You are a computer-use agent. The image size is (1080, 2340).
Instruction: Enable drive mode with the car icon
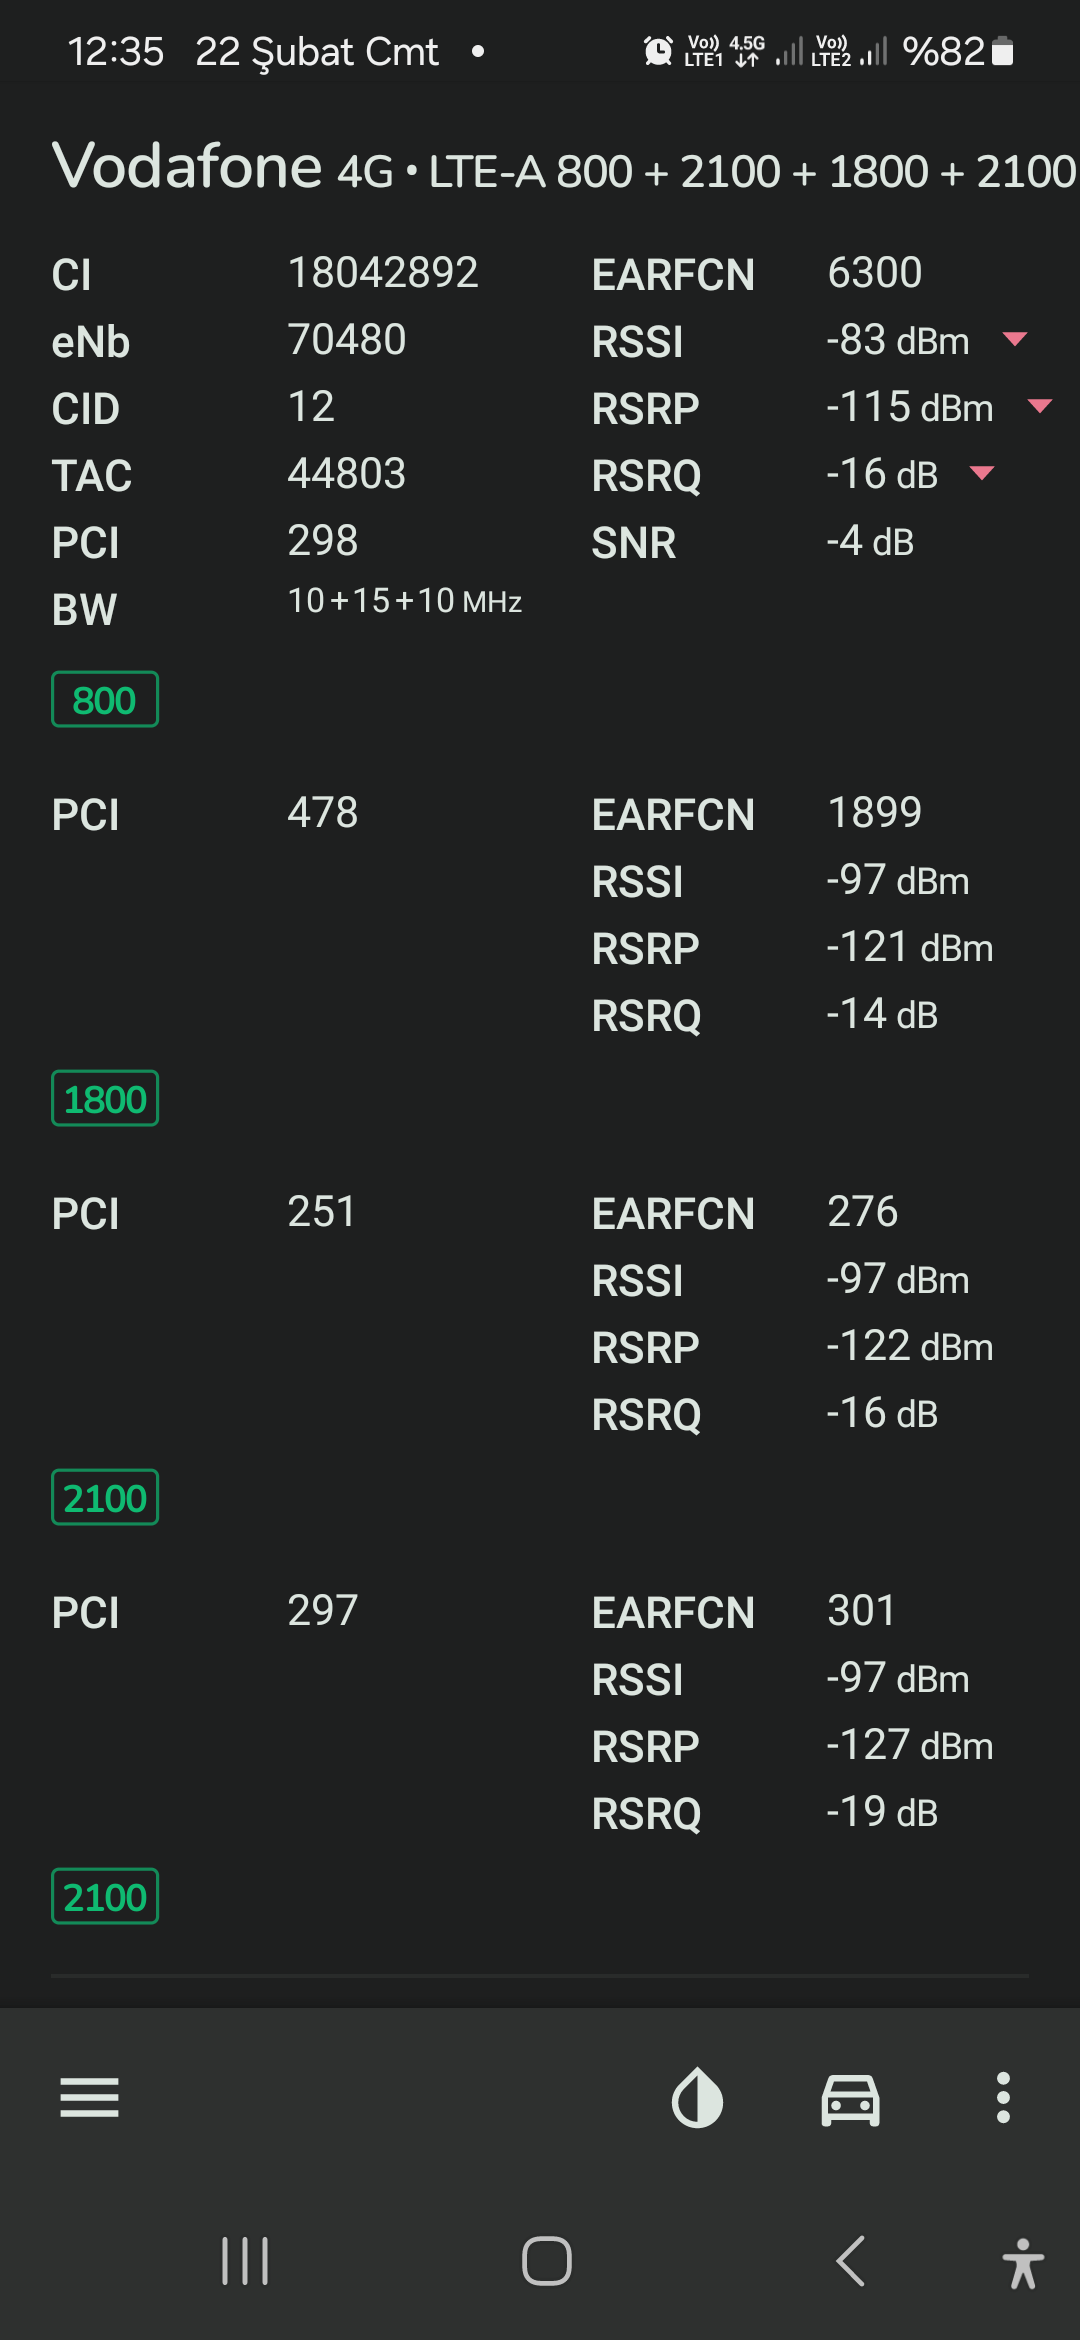(x=850, y=2098)
